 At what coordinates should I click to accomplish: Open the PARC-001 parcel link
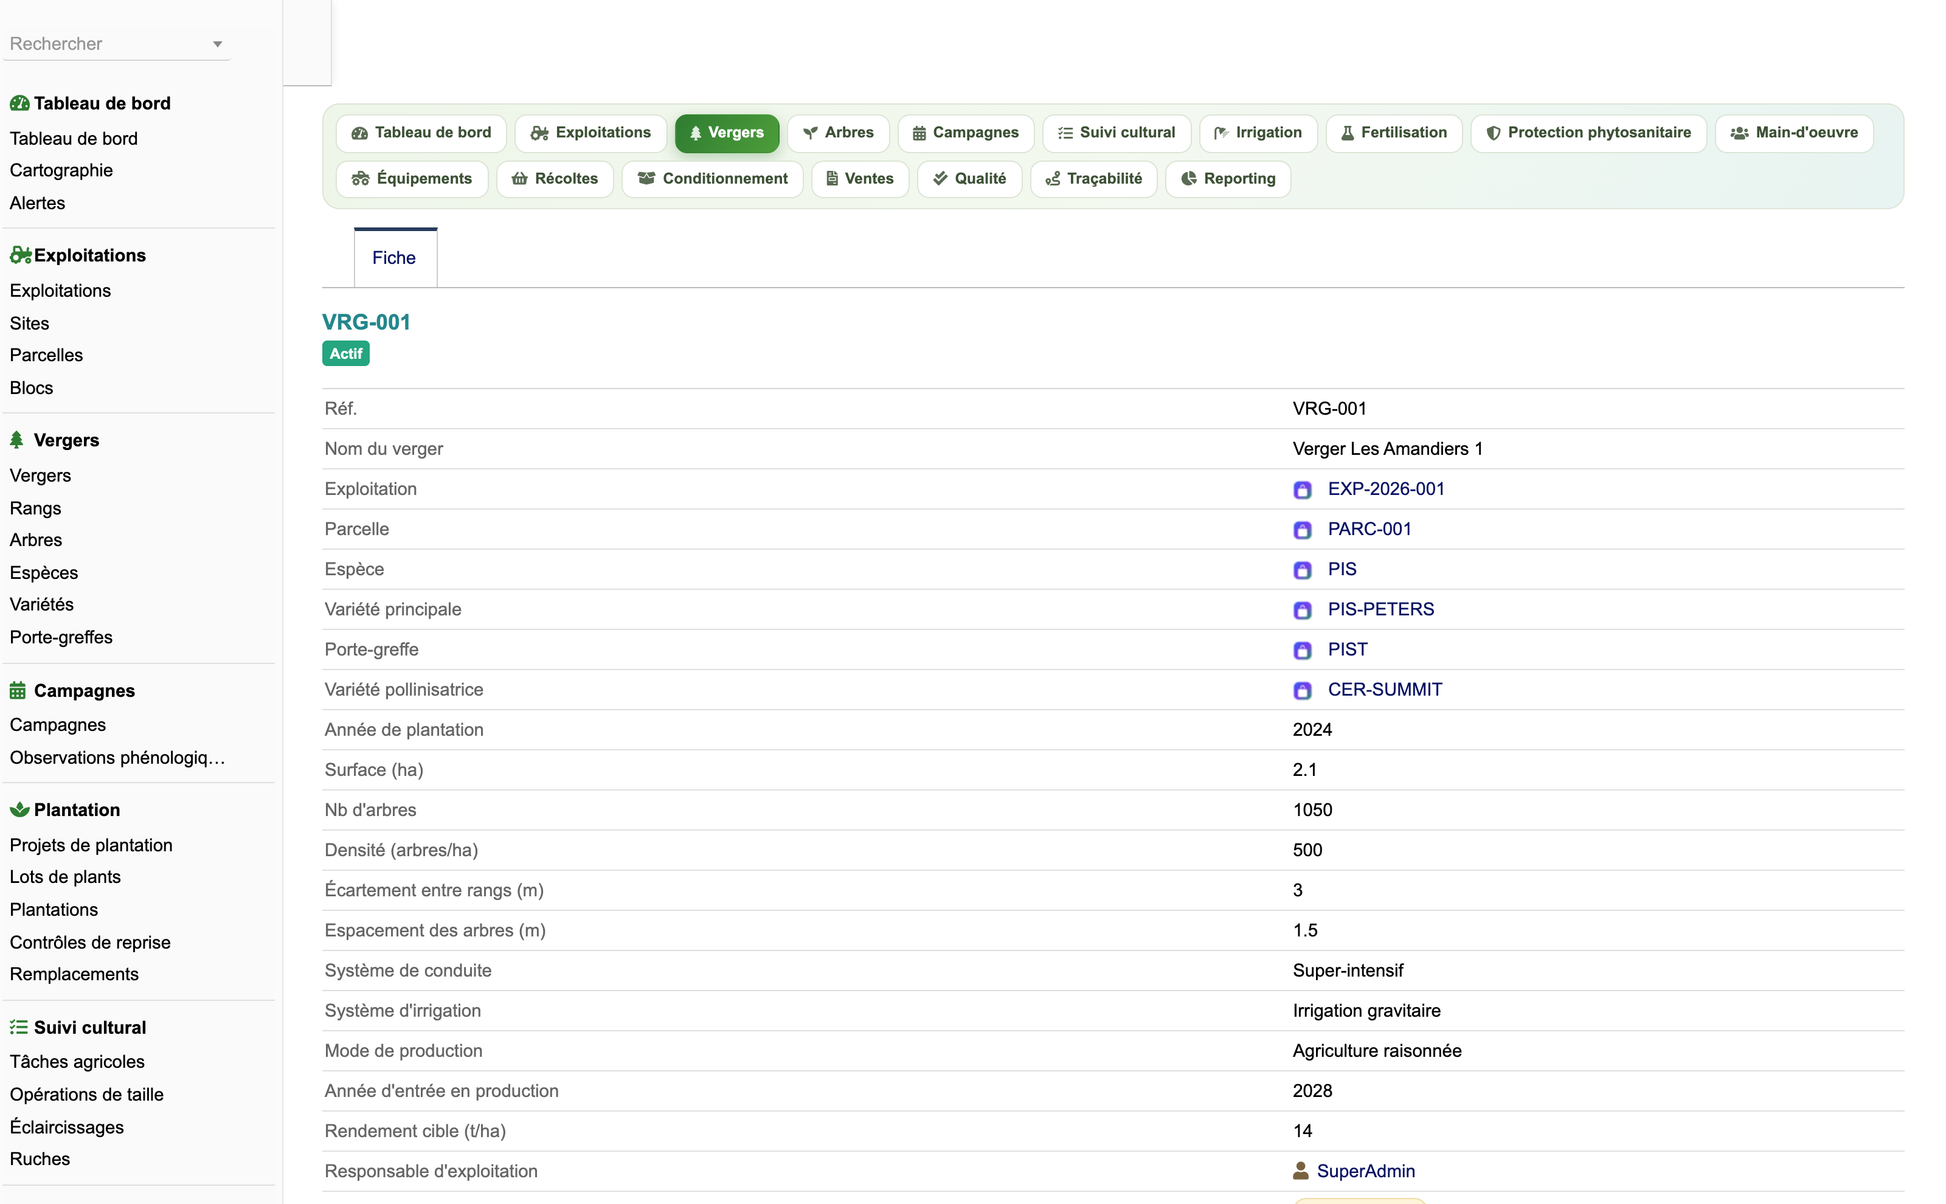coord(1369,529)
